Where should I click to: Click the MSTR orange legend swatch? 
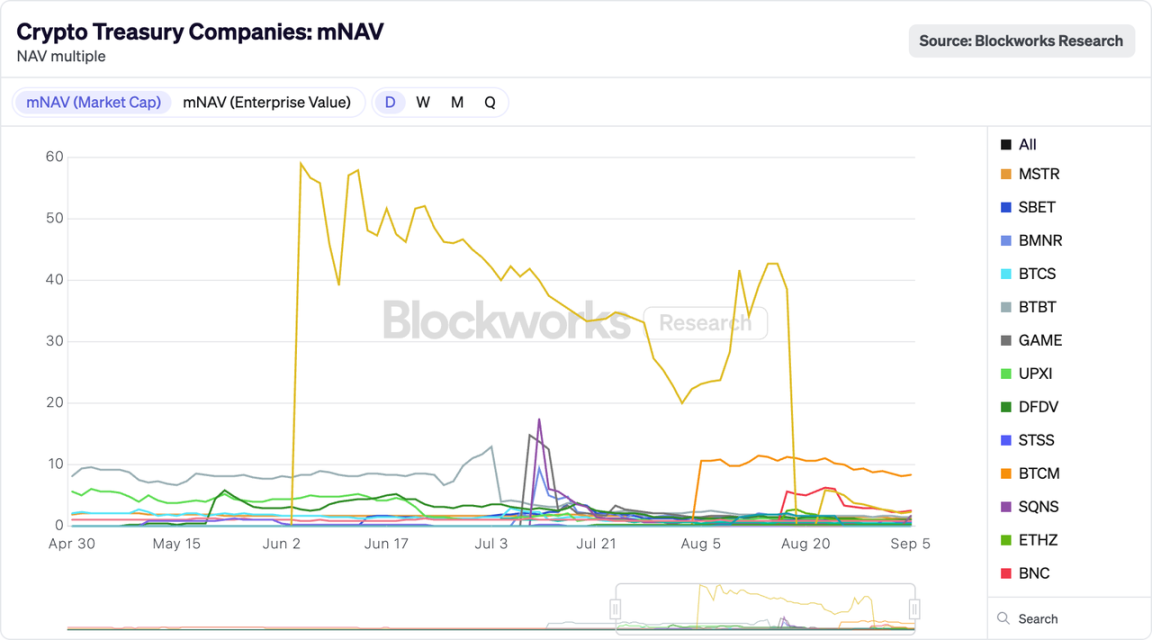click(x=1006, y=175)
